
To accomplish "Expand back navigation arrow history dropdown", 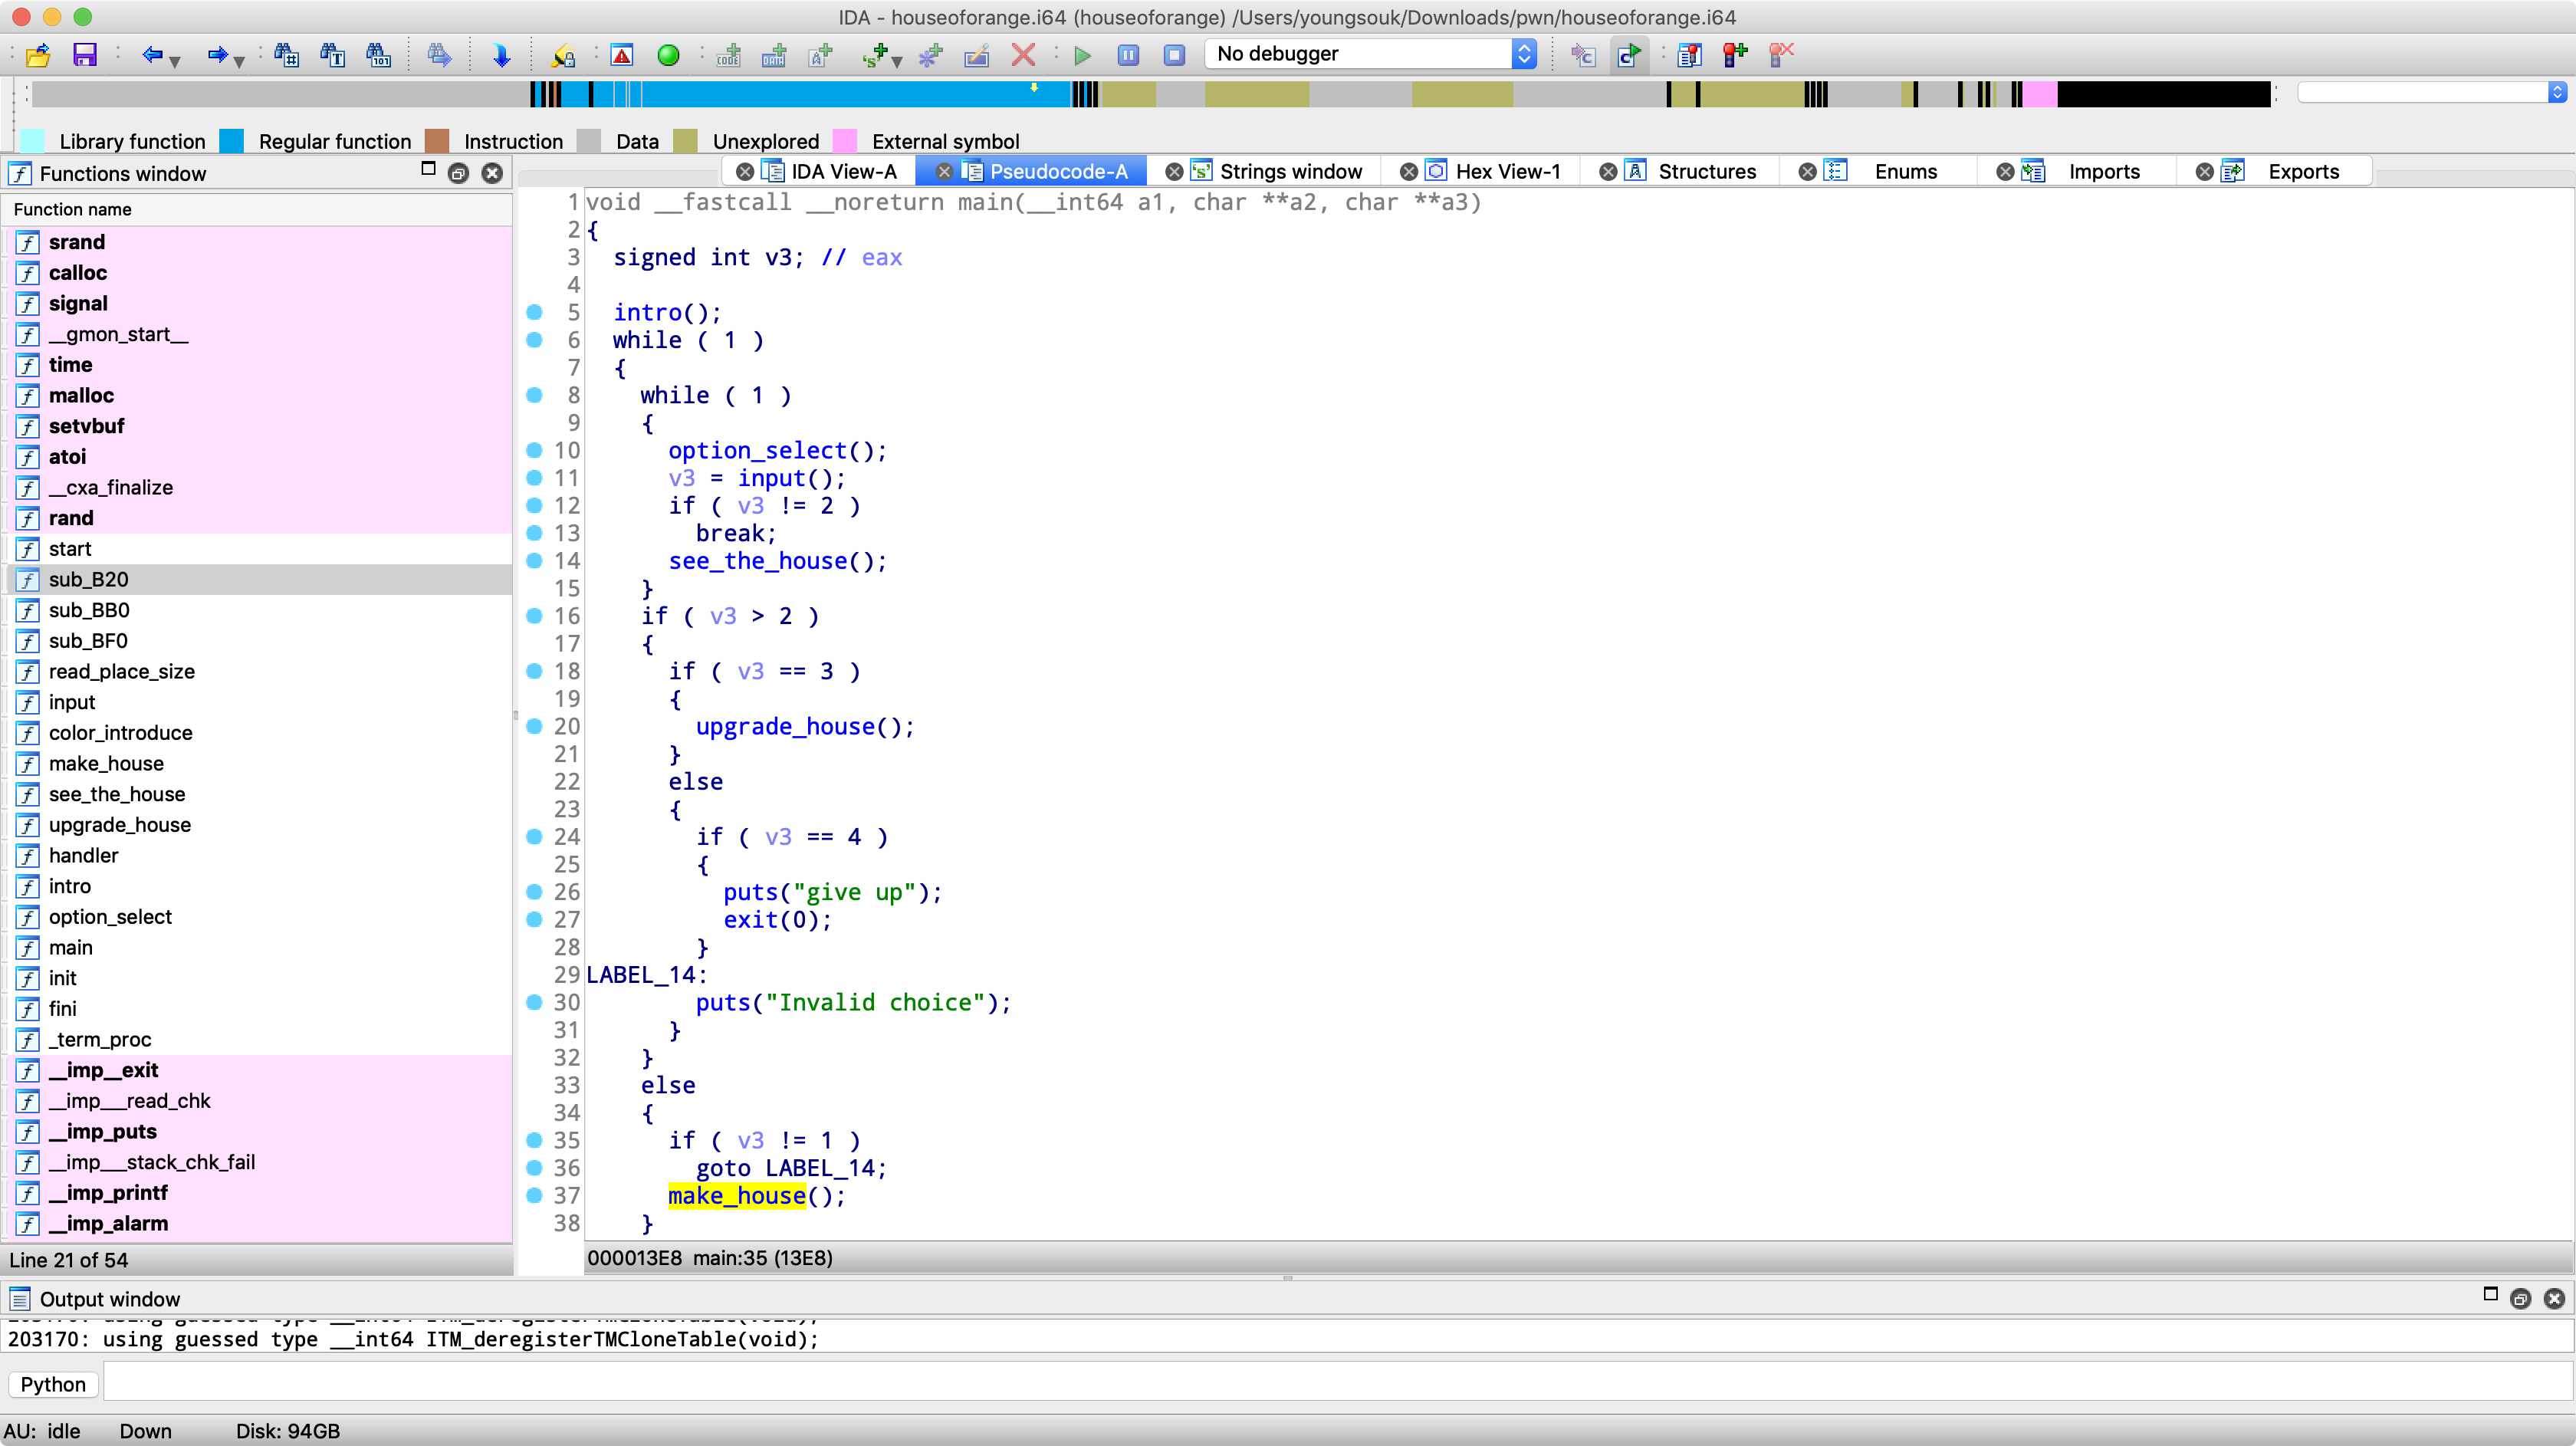I will [175, 61].
